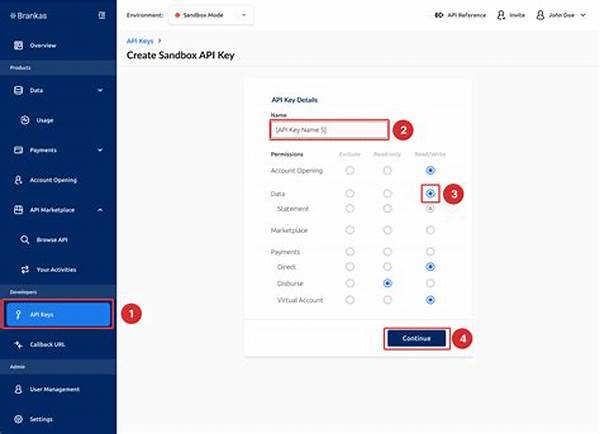Click the API key Name input field
The height and width of the screenshot is (434, 600).
pyautogui.click(x=329, y=129)
